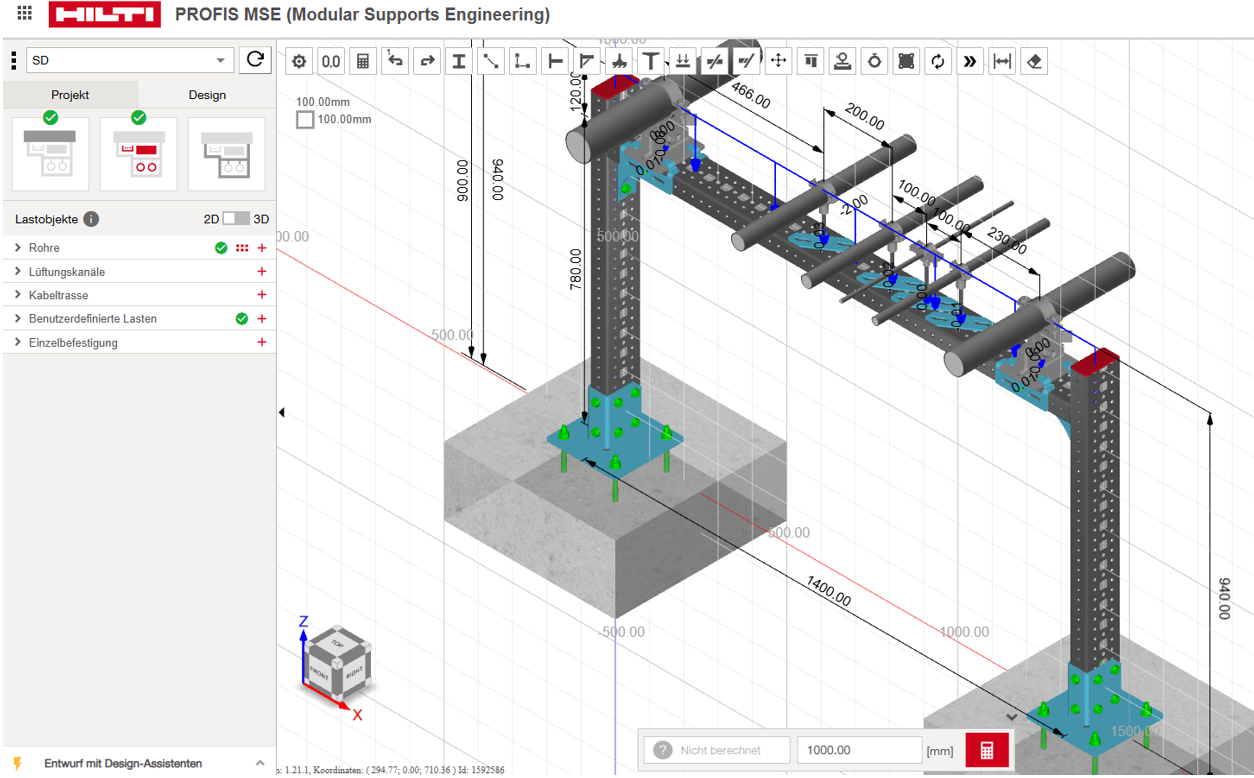Click the 1000.00 mm input field
This screenshot has width=1254, height=778.
[x=859, y=750]
